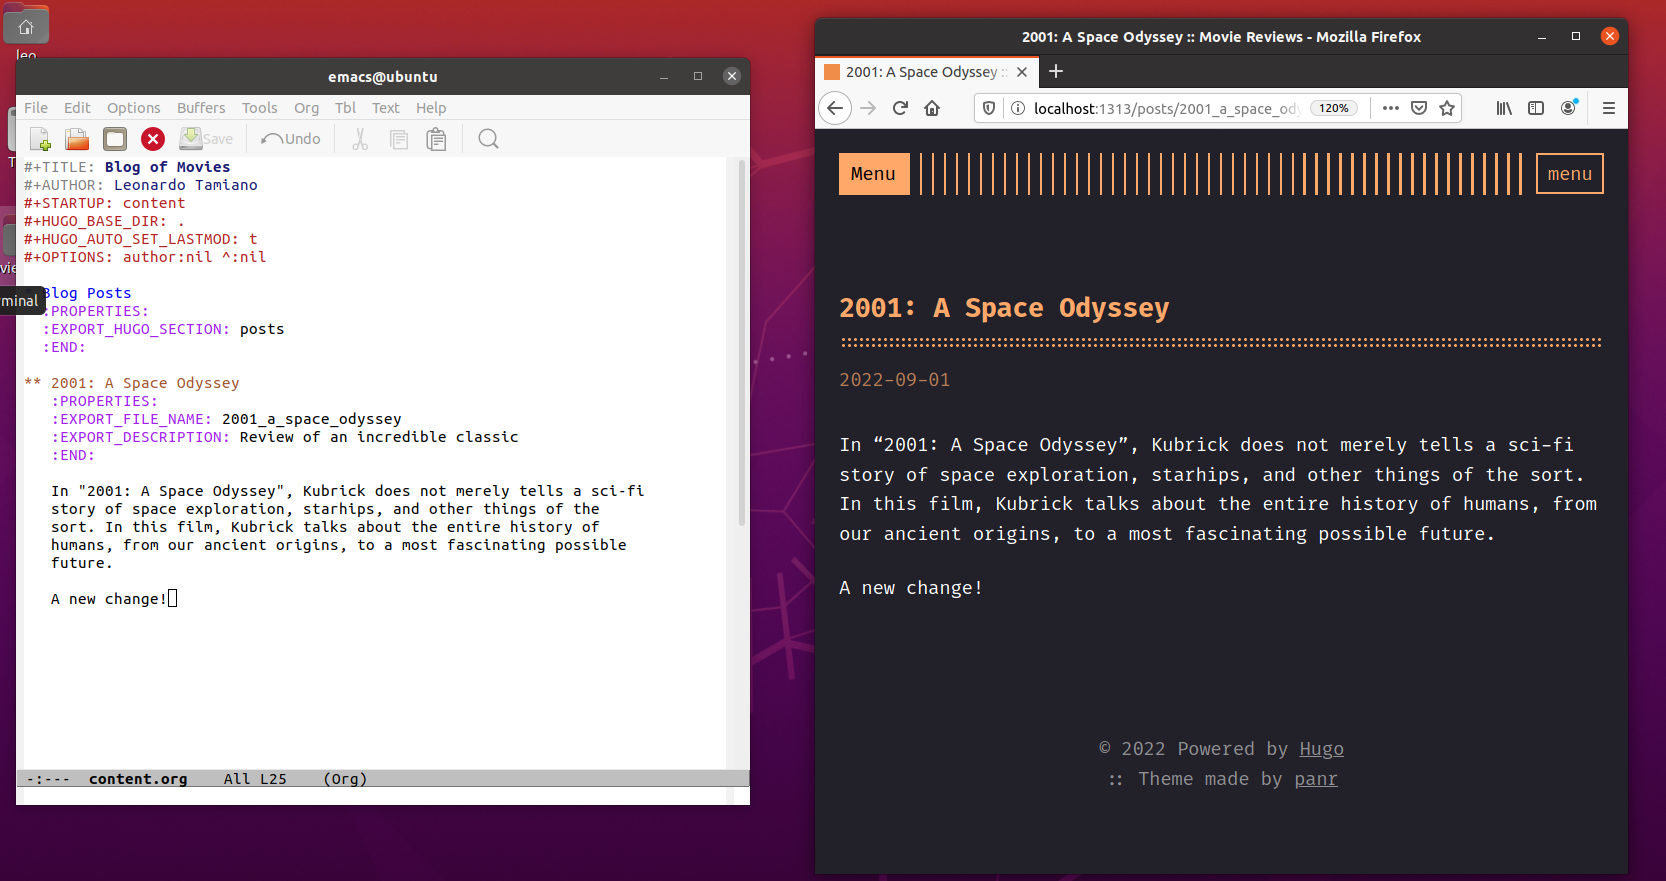Open the Dired directory icon in Emacs toolbar
1666x881 pixels.
coord(115,139)
